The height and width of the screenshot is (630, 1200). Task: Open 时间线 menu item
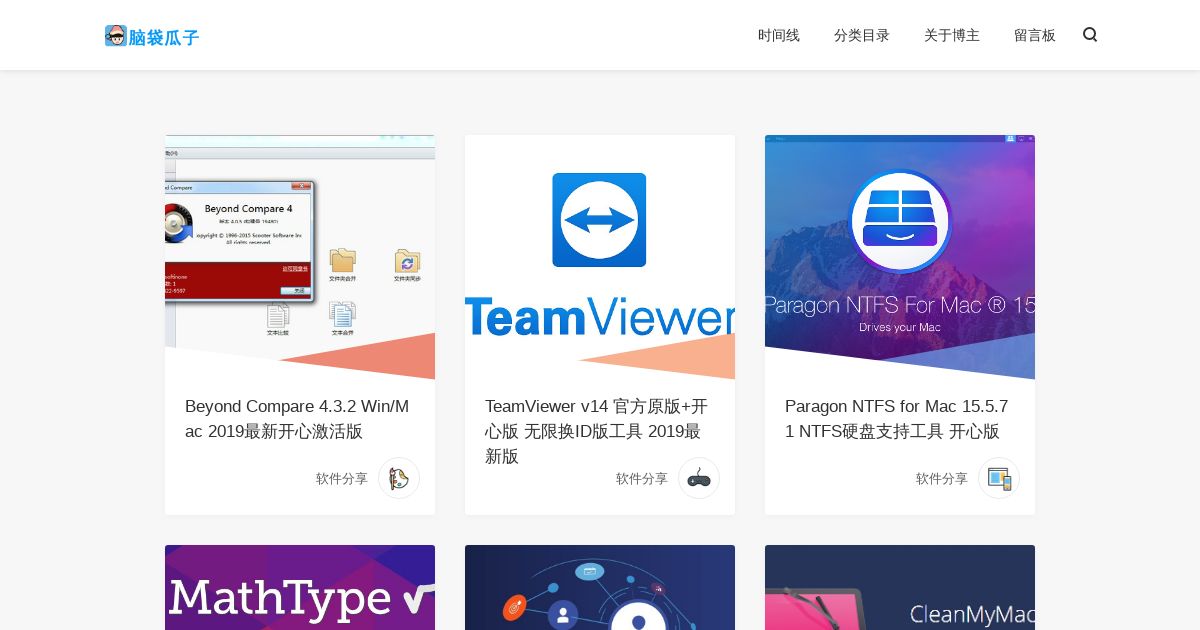pyautogui.click(x=779, y=35)
